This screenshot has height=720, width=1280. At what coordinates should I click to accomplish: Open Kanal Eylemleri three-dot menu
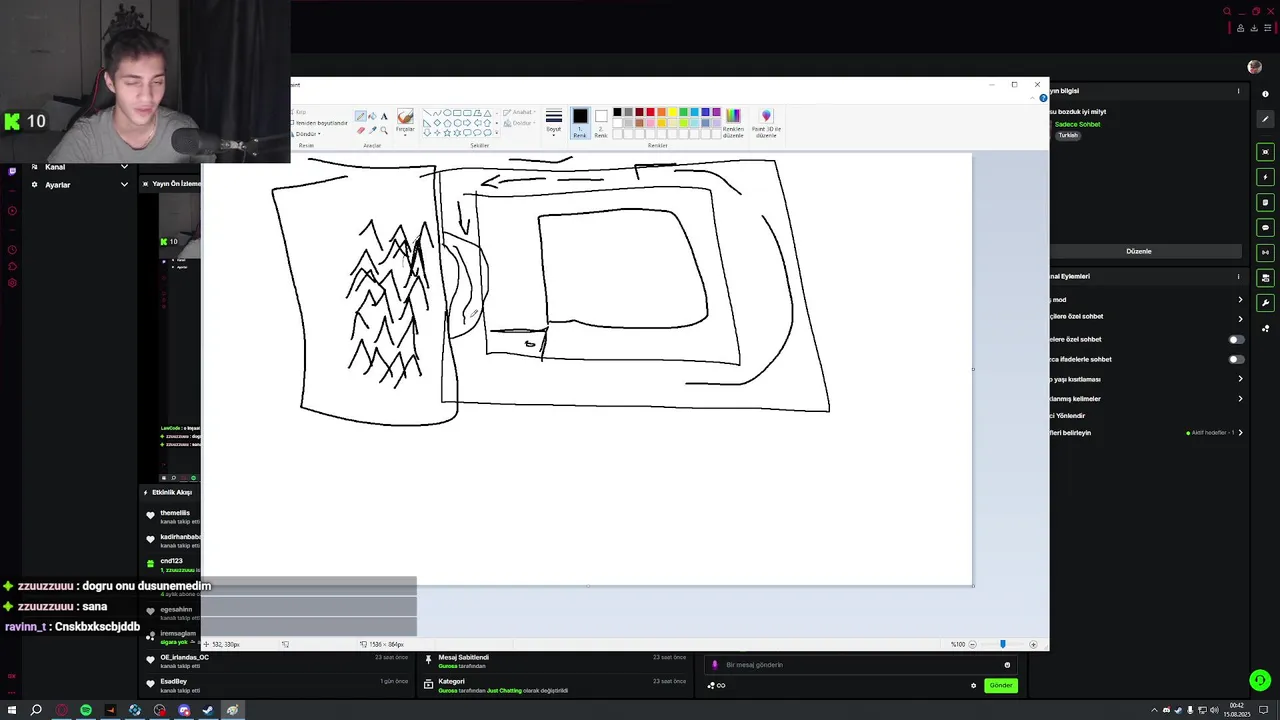[1238, 277]
